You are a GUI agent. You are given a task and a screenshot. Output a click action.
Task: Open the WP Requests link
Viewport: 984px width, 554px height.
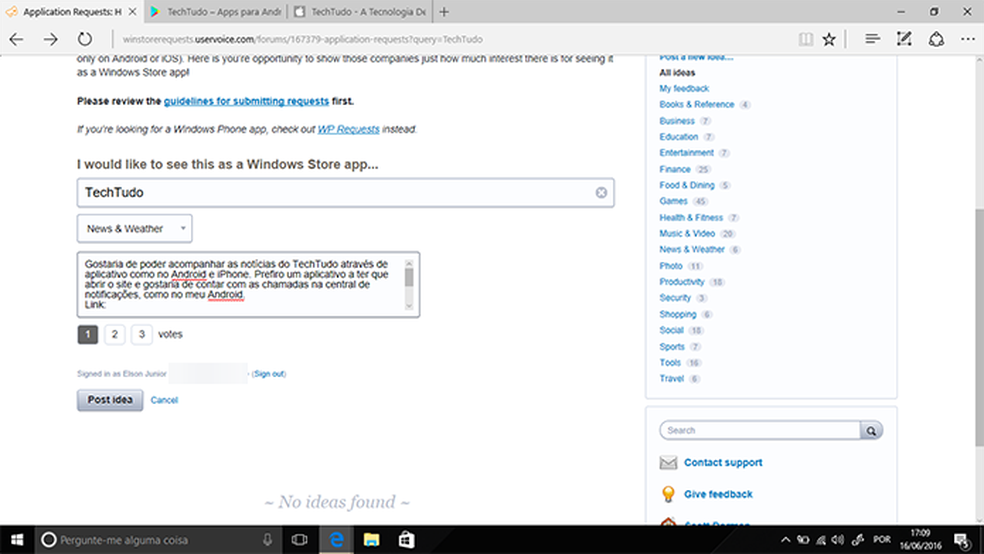pyautogui.click(x=348, y=129)
